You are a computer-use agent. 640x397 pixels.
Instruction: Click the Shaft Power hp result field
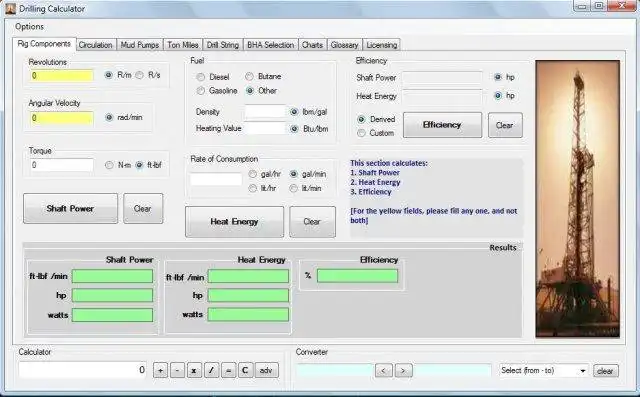[x=113, y=295]
